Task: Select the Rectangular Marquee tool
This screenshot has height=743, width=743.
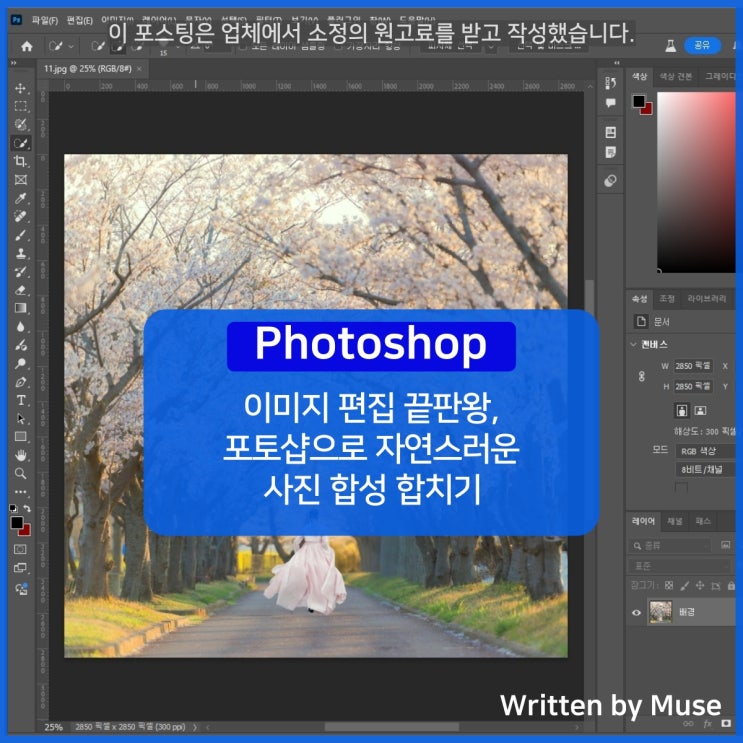Action: 20,106
